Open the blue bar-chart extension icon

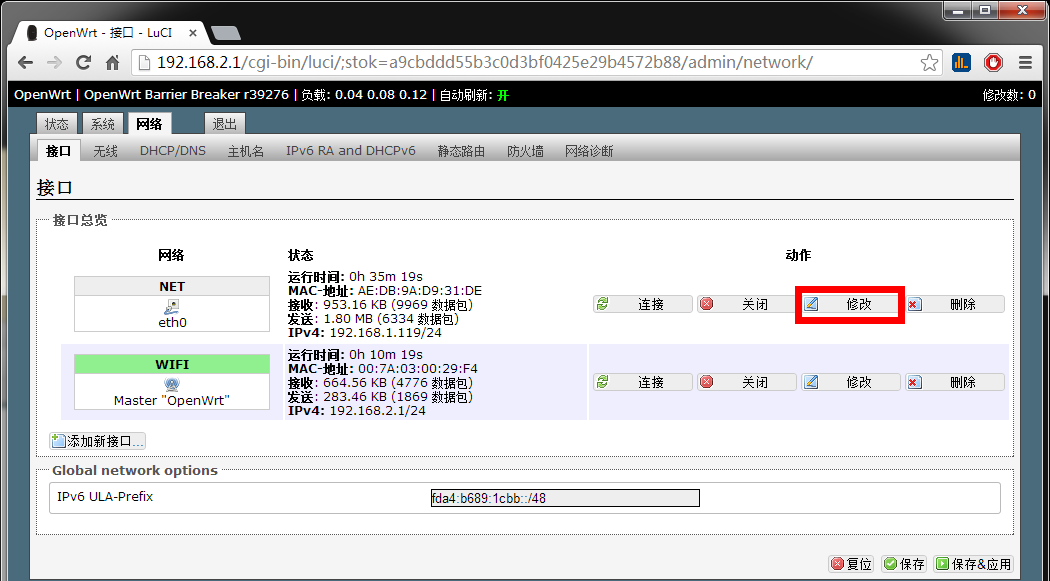tap(962, 63)
